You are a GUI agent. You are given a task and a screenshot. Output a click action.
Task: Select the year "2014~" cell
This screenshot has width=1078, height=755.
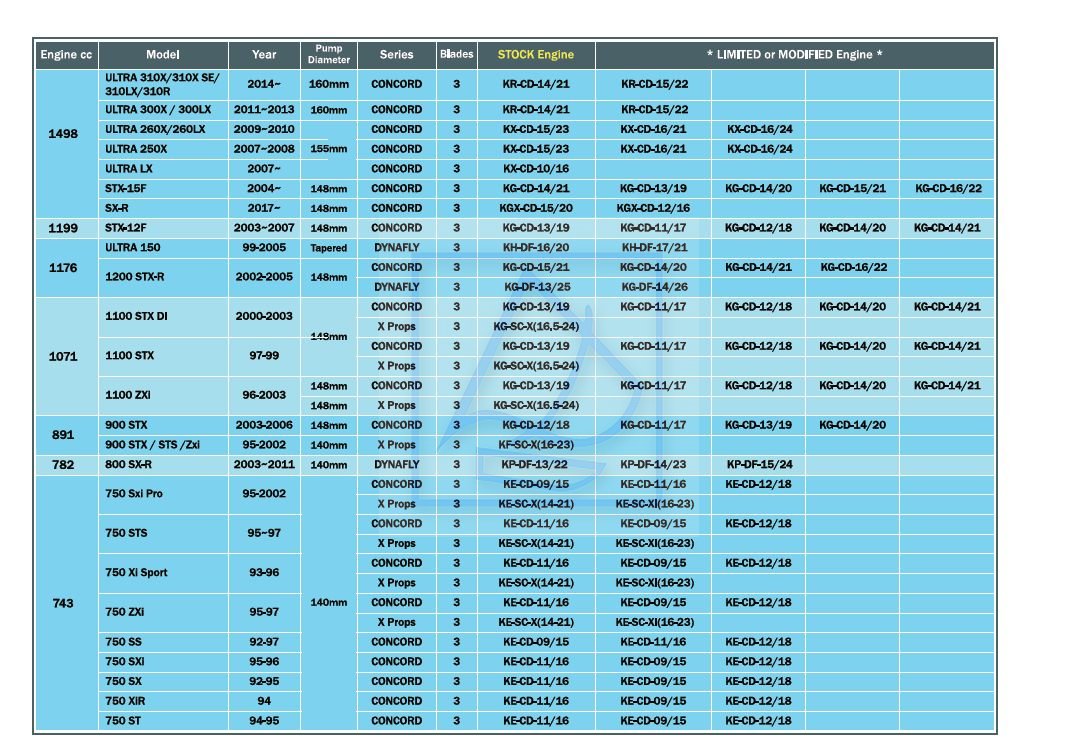(x=264, y=85)
